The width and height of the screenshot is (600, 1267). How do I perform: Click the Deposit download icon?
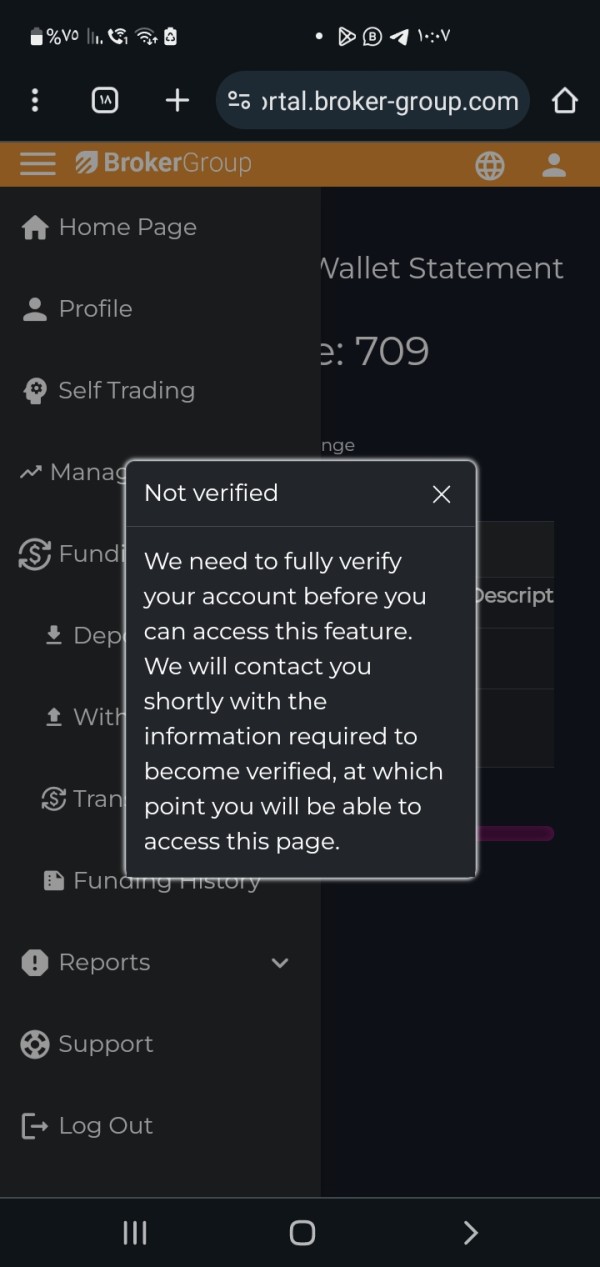tap(54, 634)
